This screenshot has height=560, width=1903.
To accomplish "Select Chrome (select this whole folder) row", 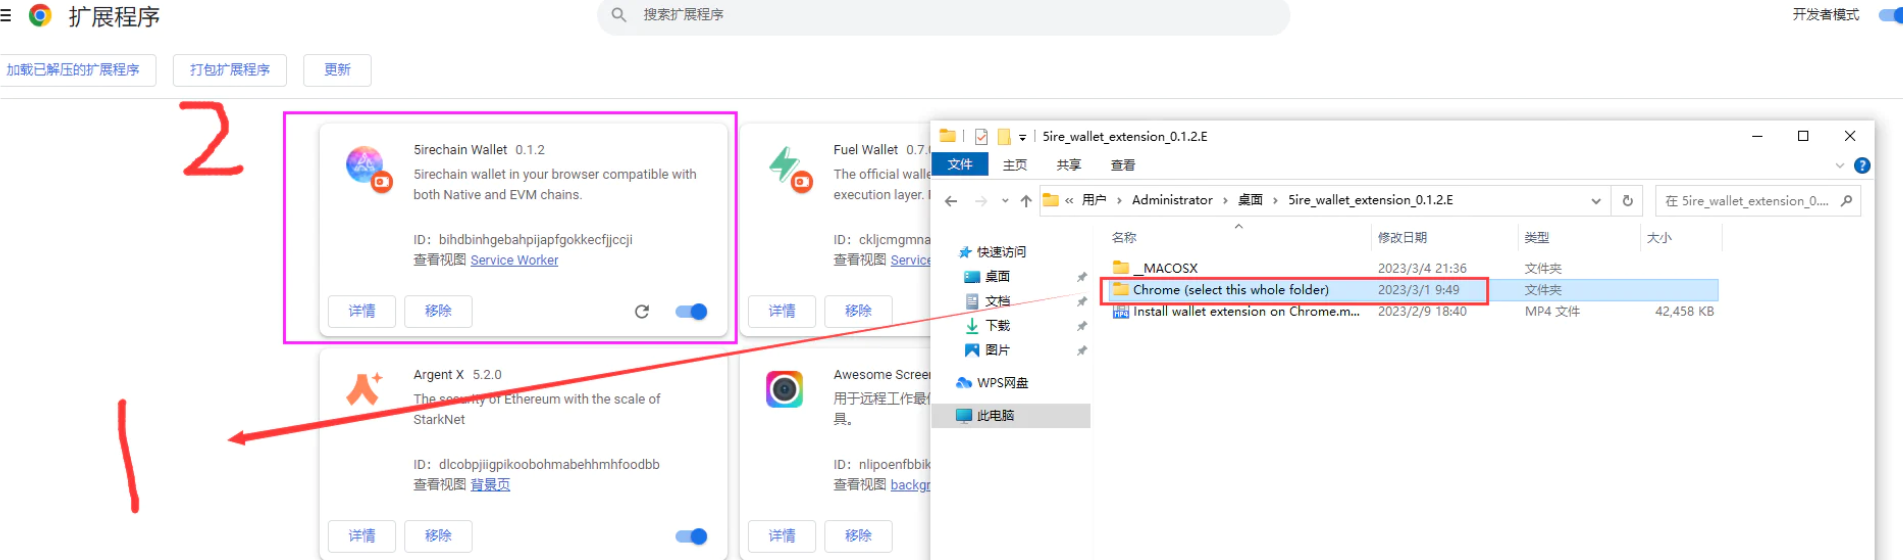I will [x=1415, y=290].
